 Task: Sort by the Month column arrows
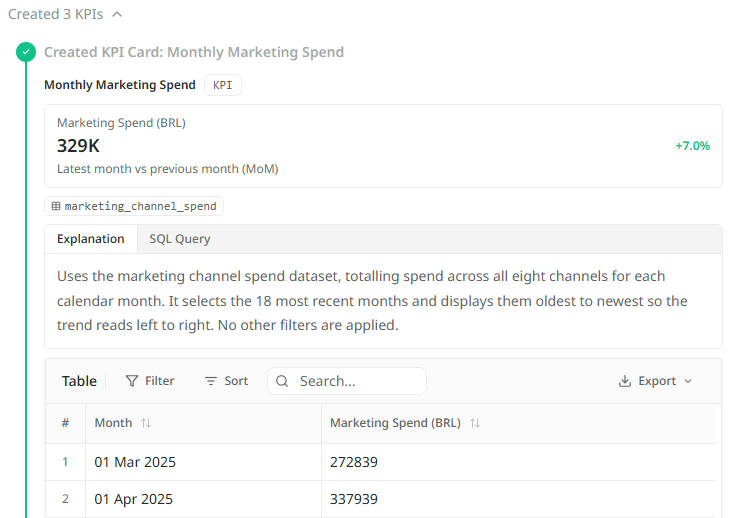click(x=146, y=423)
